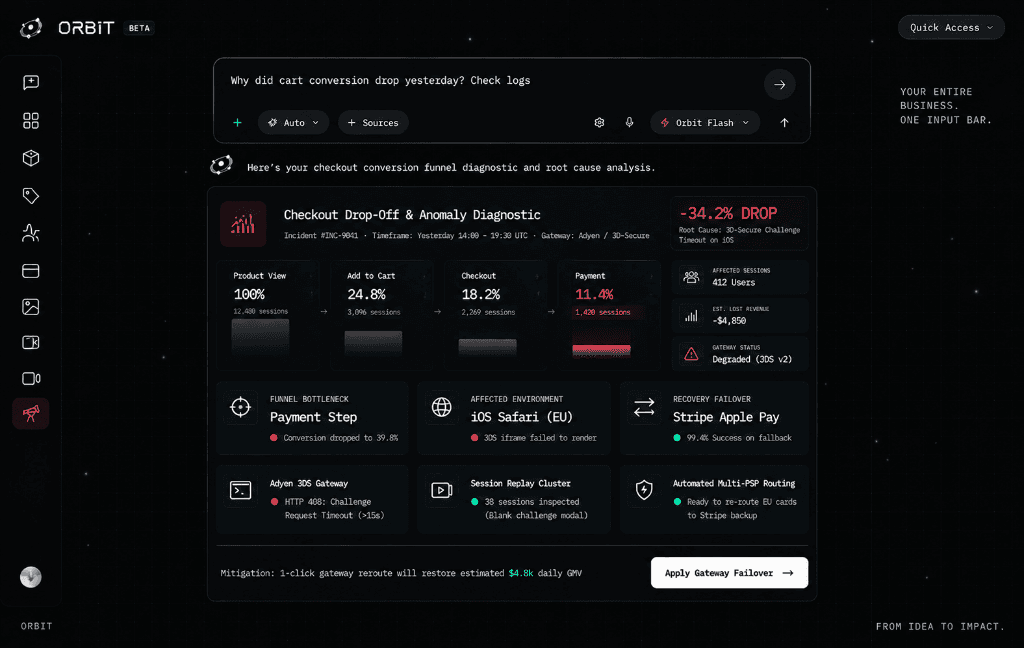Click the affected environment globe icon
This screenshot has height=648, width=1024.
(x=441, y=407)
